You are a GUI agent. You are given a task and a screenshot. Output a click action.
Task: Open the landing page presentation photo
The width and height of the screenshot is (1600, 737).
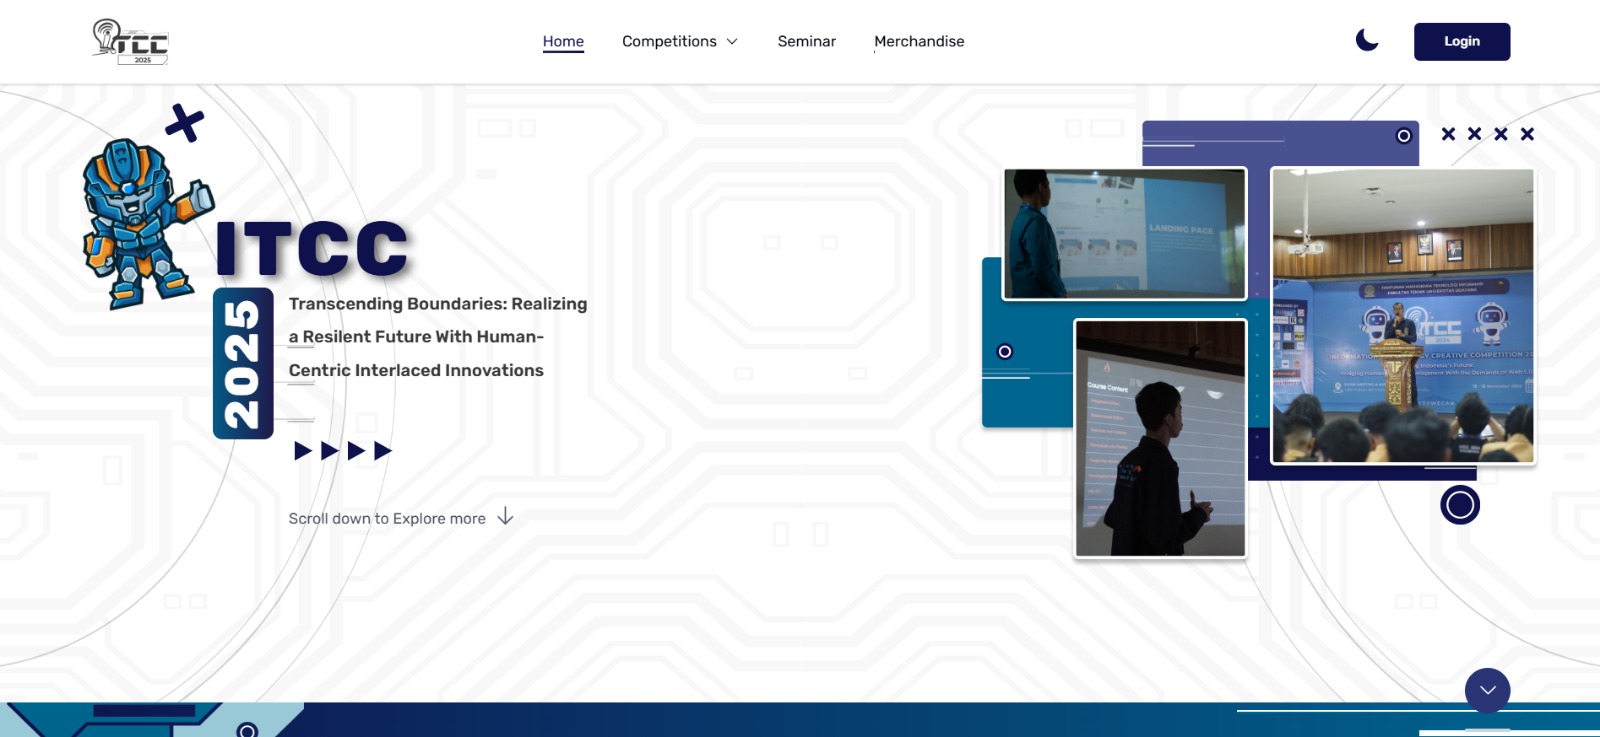pos(1125,234)
